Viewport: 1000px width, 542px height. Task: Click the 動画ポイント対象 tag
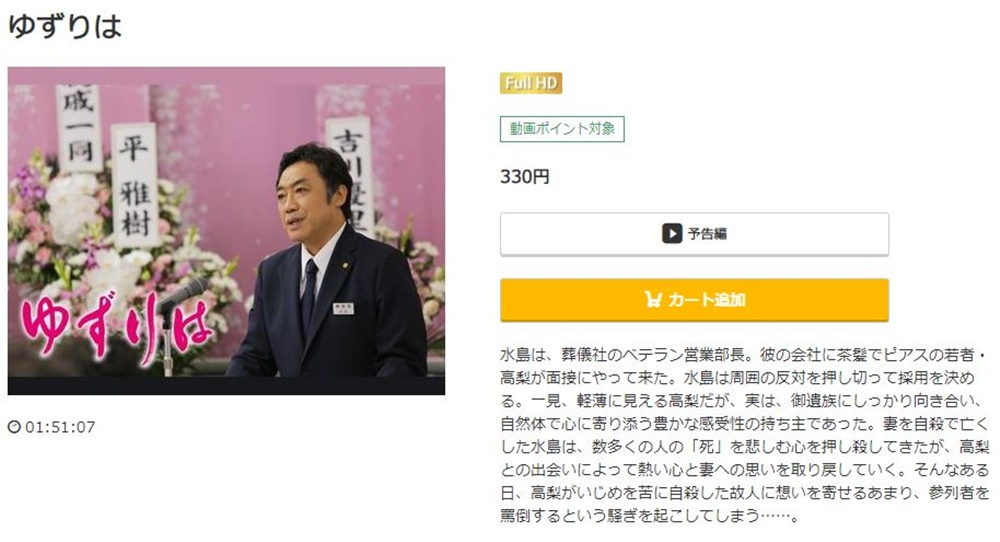[562, 129]
